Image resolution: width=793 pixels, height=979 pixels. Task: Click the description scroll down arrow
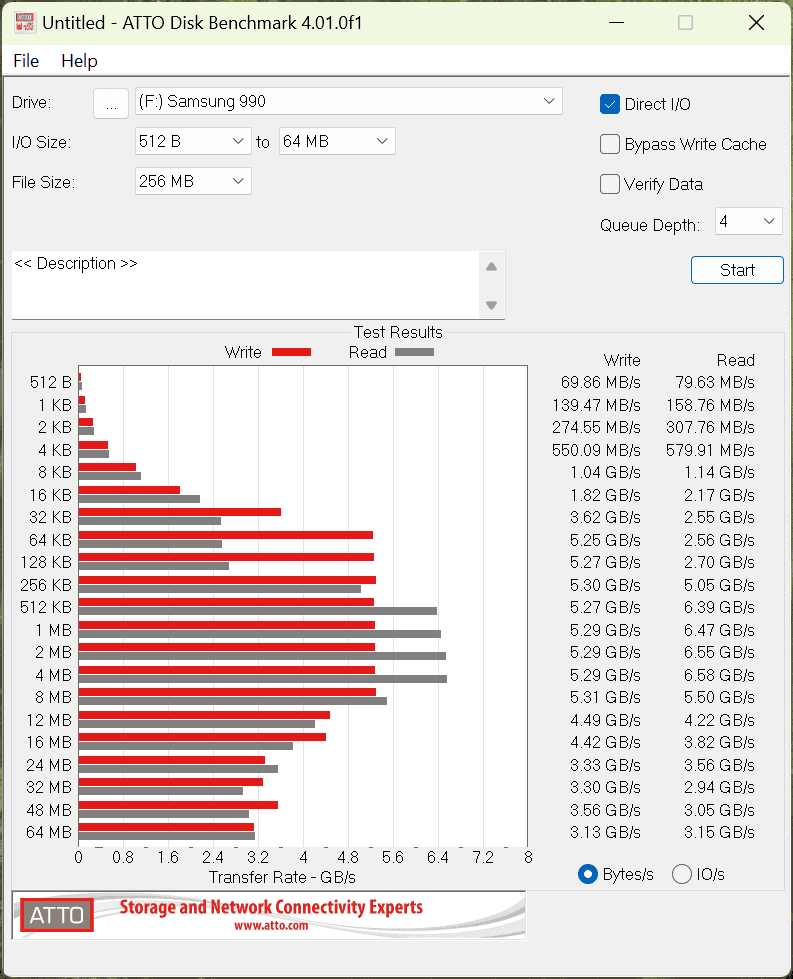pos(491,305)
